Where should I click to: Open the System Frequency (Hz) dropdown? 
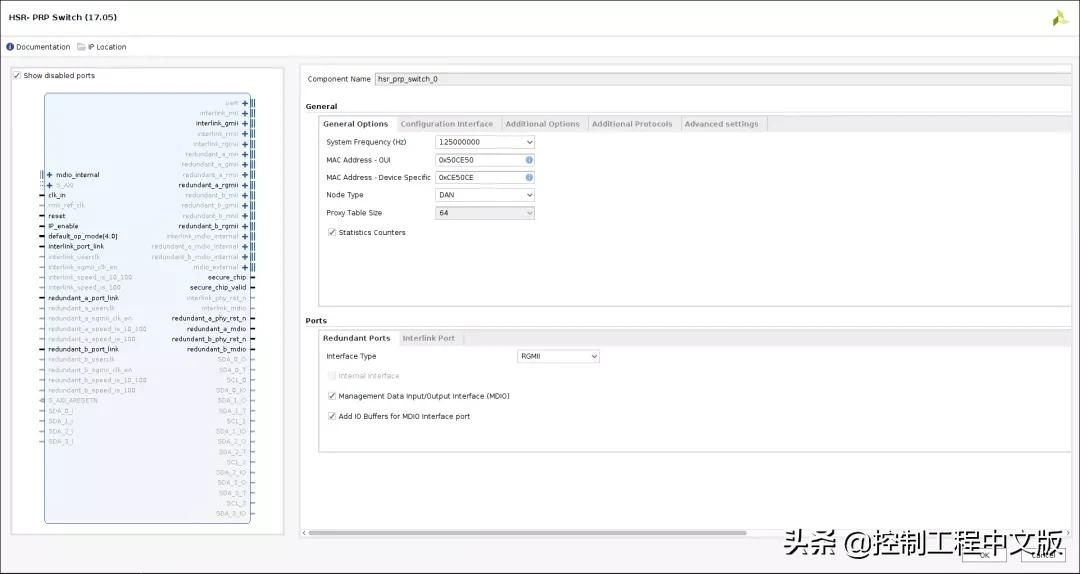(485, 142)
